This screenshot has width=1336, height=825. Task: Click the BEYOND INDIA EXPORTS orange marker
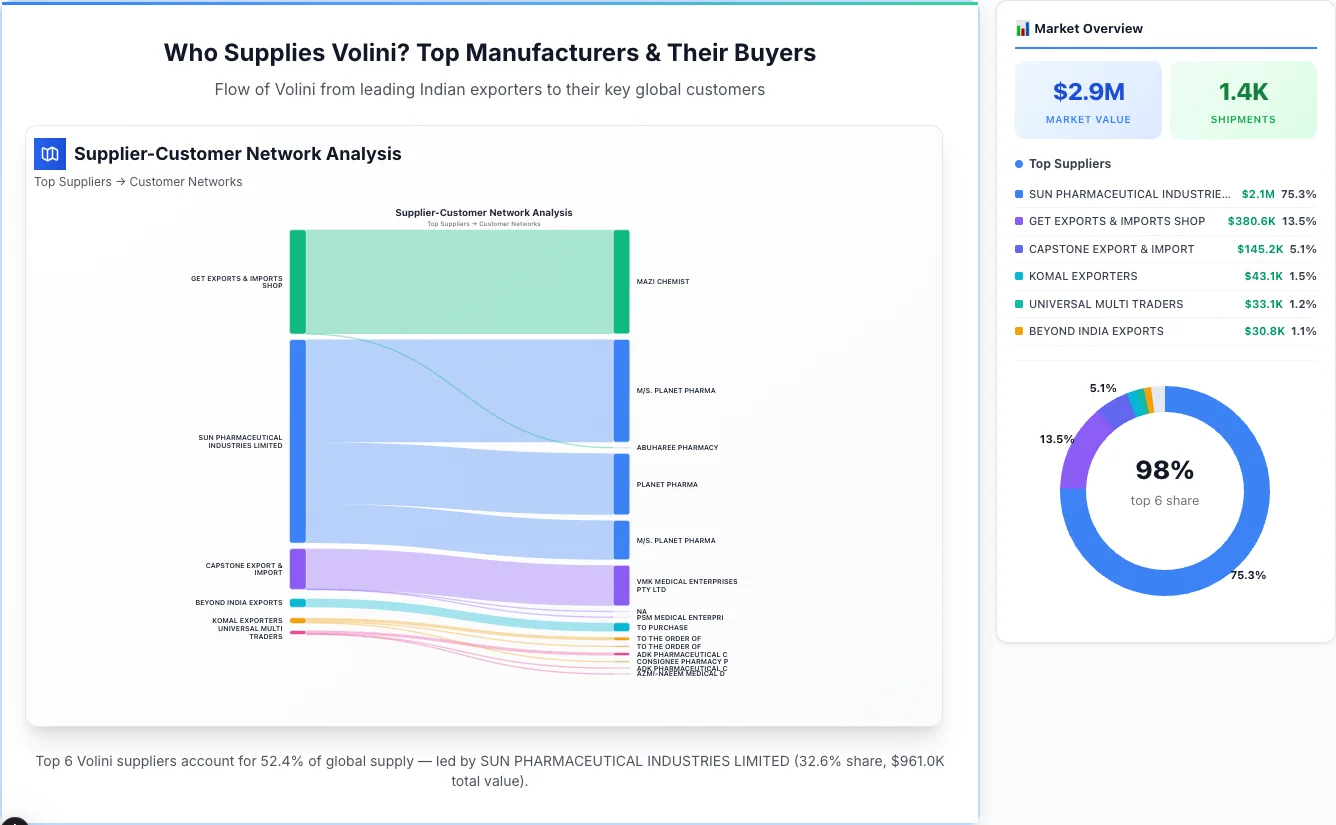pyautogui.click(x=1021, y=331)
